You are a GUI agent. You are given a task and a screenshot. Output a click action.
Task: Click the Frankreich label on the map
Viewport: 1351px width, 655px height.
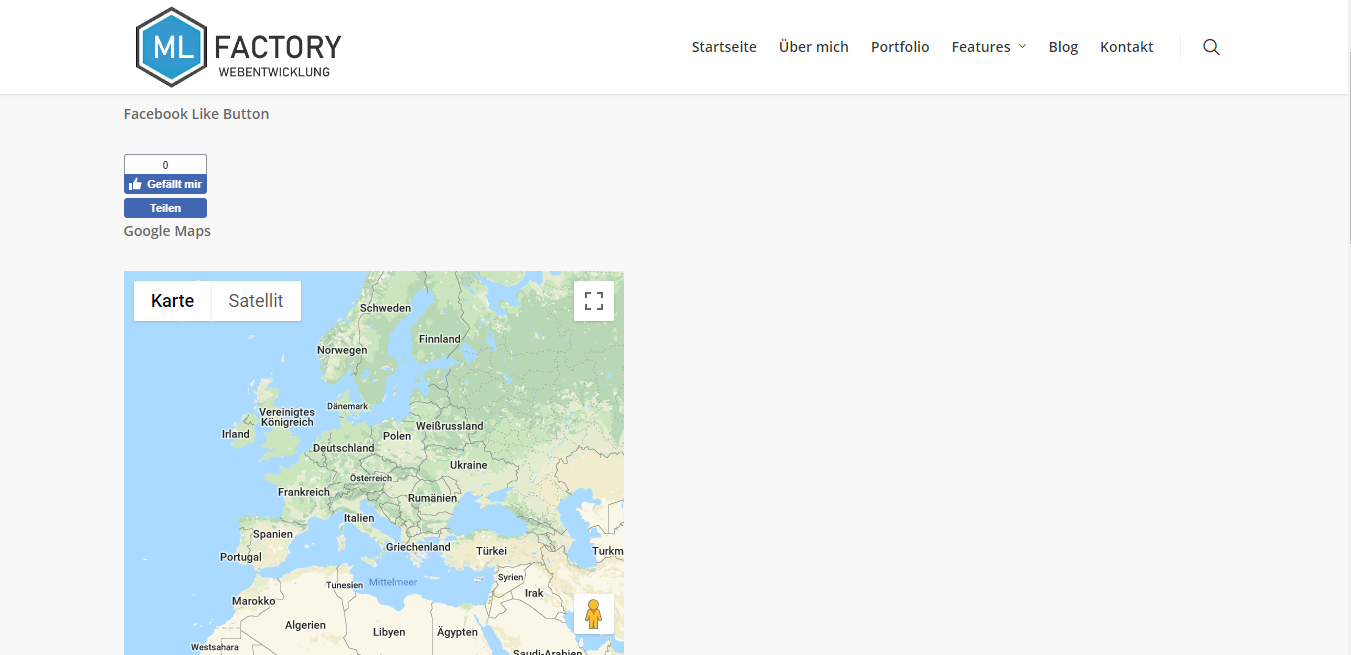tap(304, 492)
